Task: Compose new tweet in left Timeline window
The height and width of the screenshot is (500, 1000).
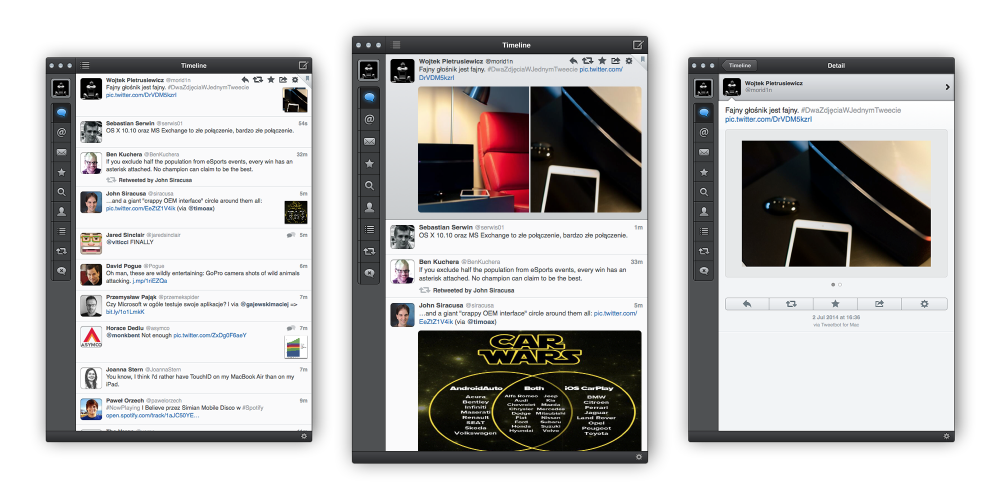Action: point(304,65)
